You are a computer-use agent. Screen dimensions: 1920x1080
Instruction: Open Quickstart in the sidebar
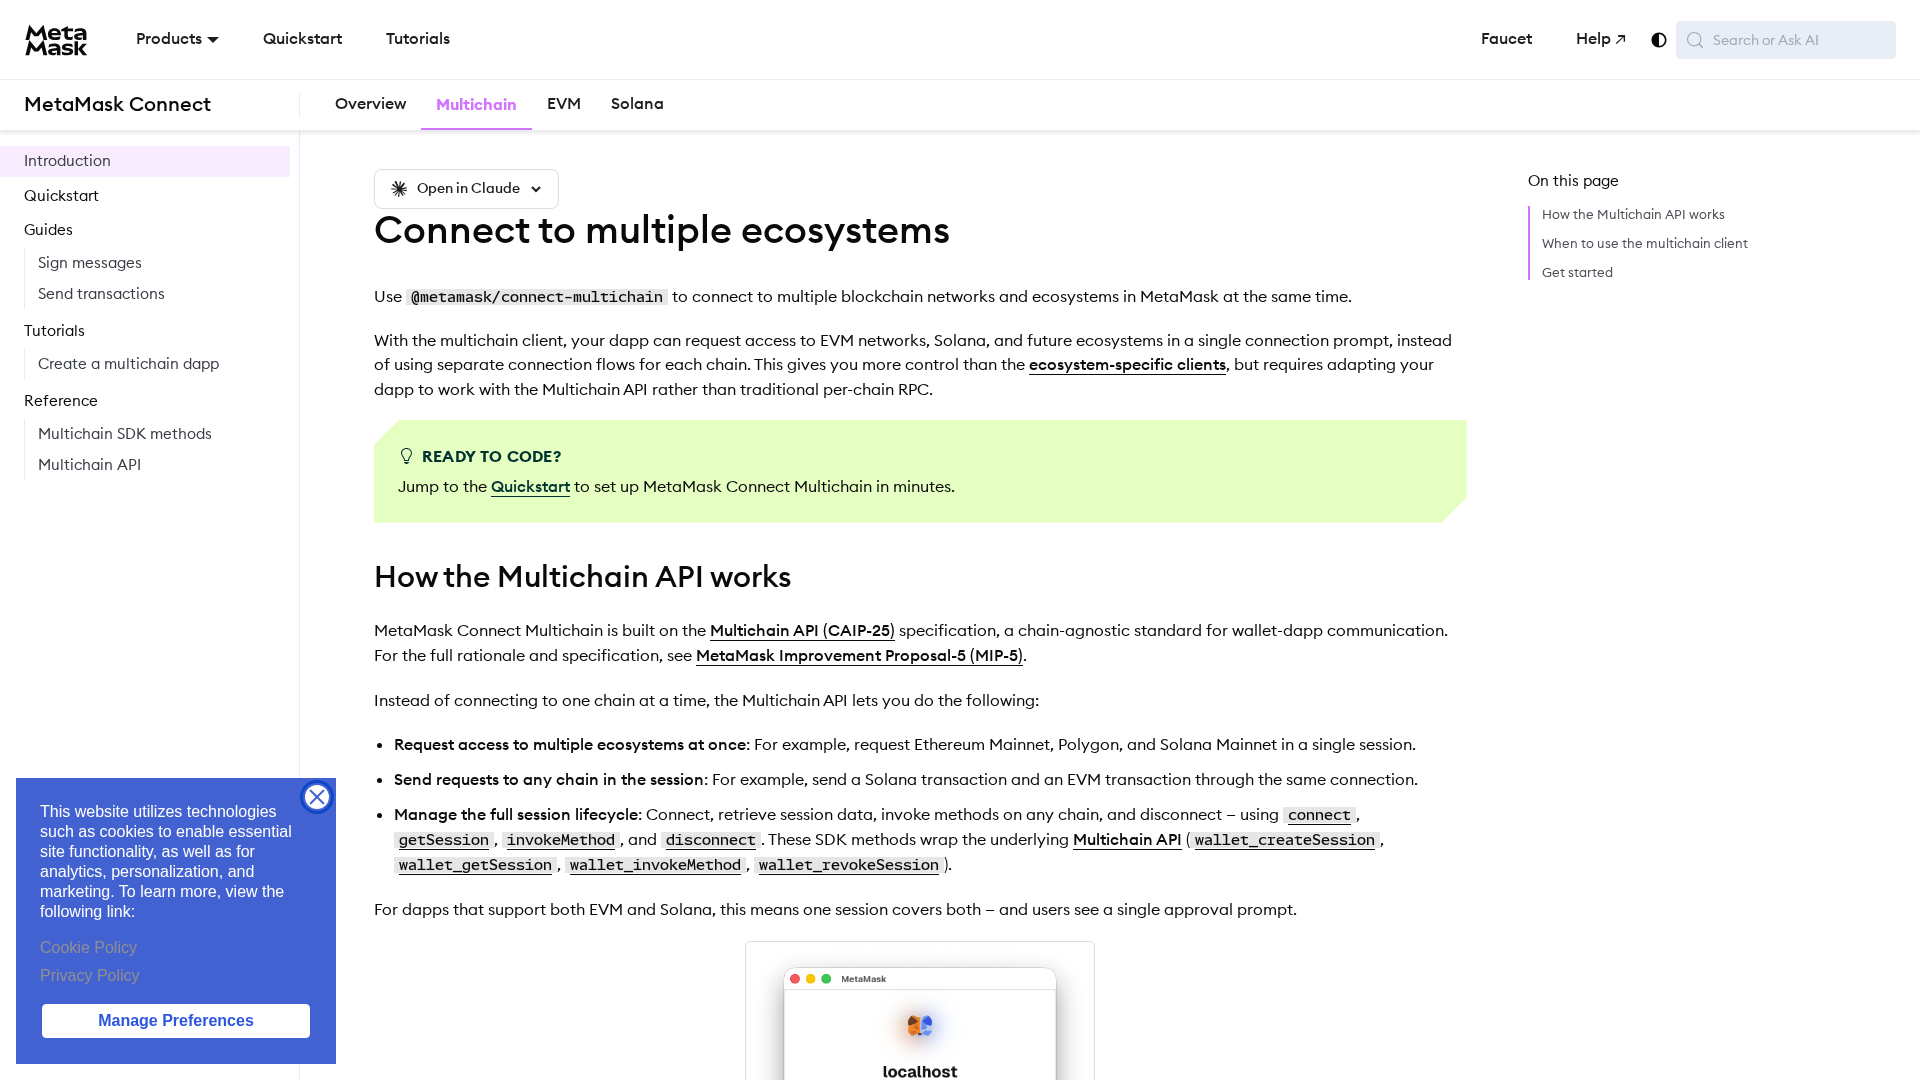(61, 196)
